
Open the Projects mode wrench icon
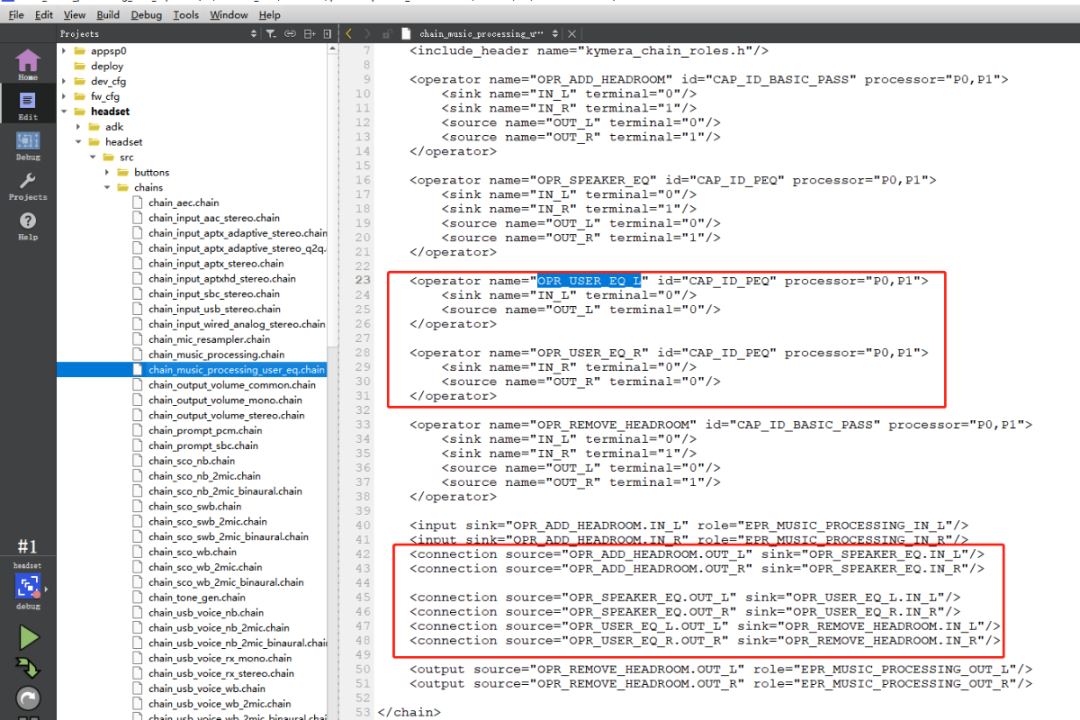[x=28, y=185]
